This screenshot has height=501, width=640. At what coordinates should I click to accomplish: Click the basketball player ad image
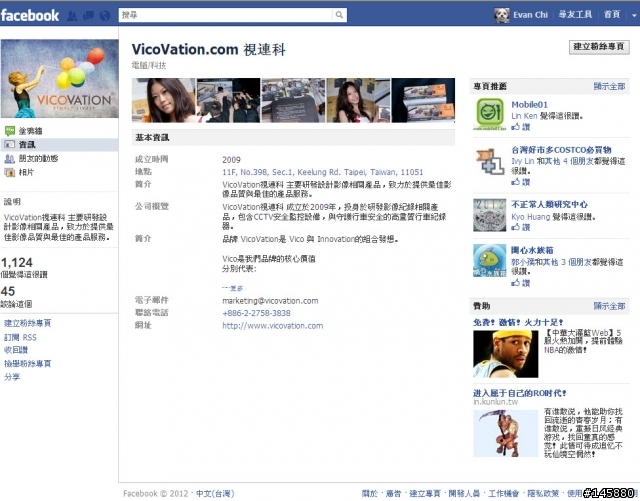click(x=506, y=354)
